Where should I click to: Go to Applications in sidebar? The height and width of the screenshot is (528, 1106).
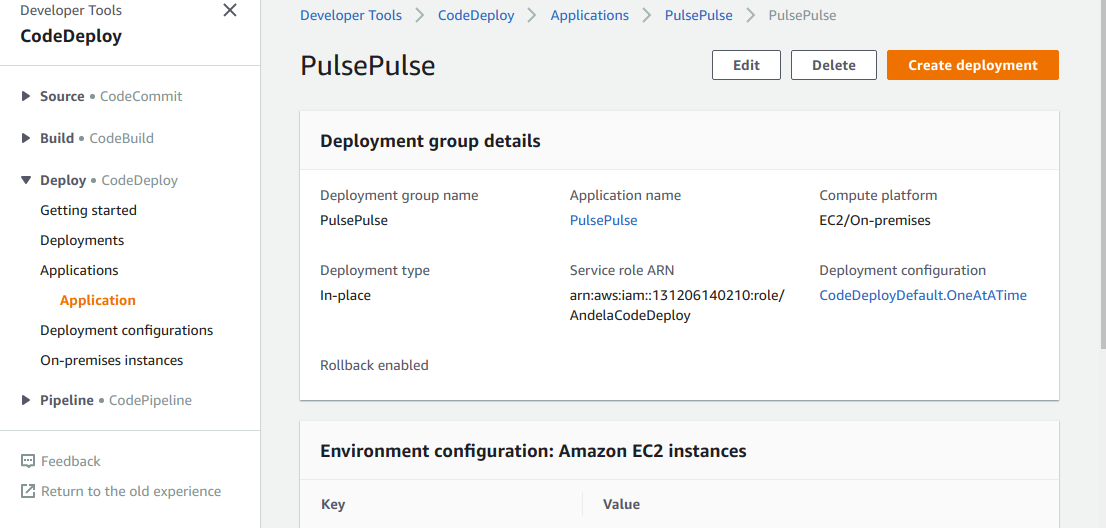(79, 270)
